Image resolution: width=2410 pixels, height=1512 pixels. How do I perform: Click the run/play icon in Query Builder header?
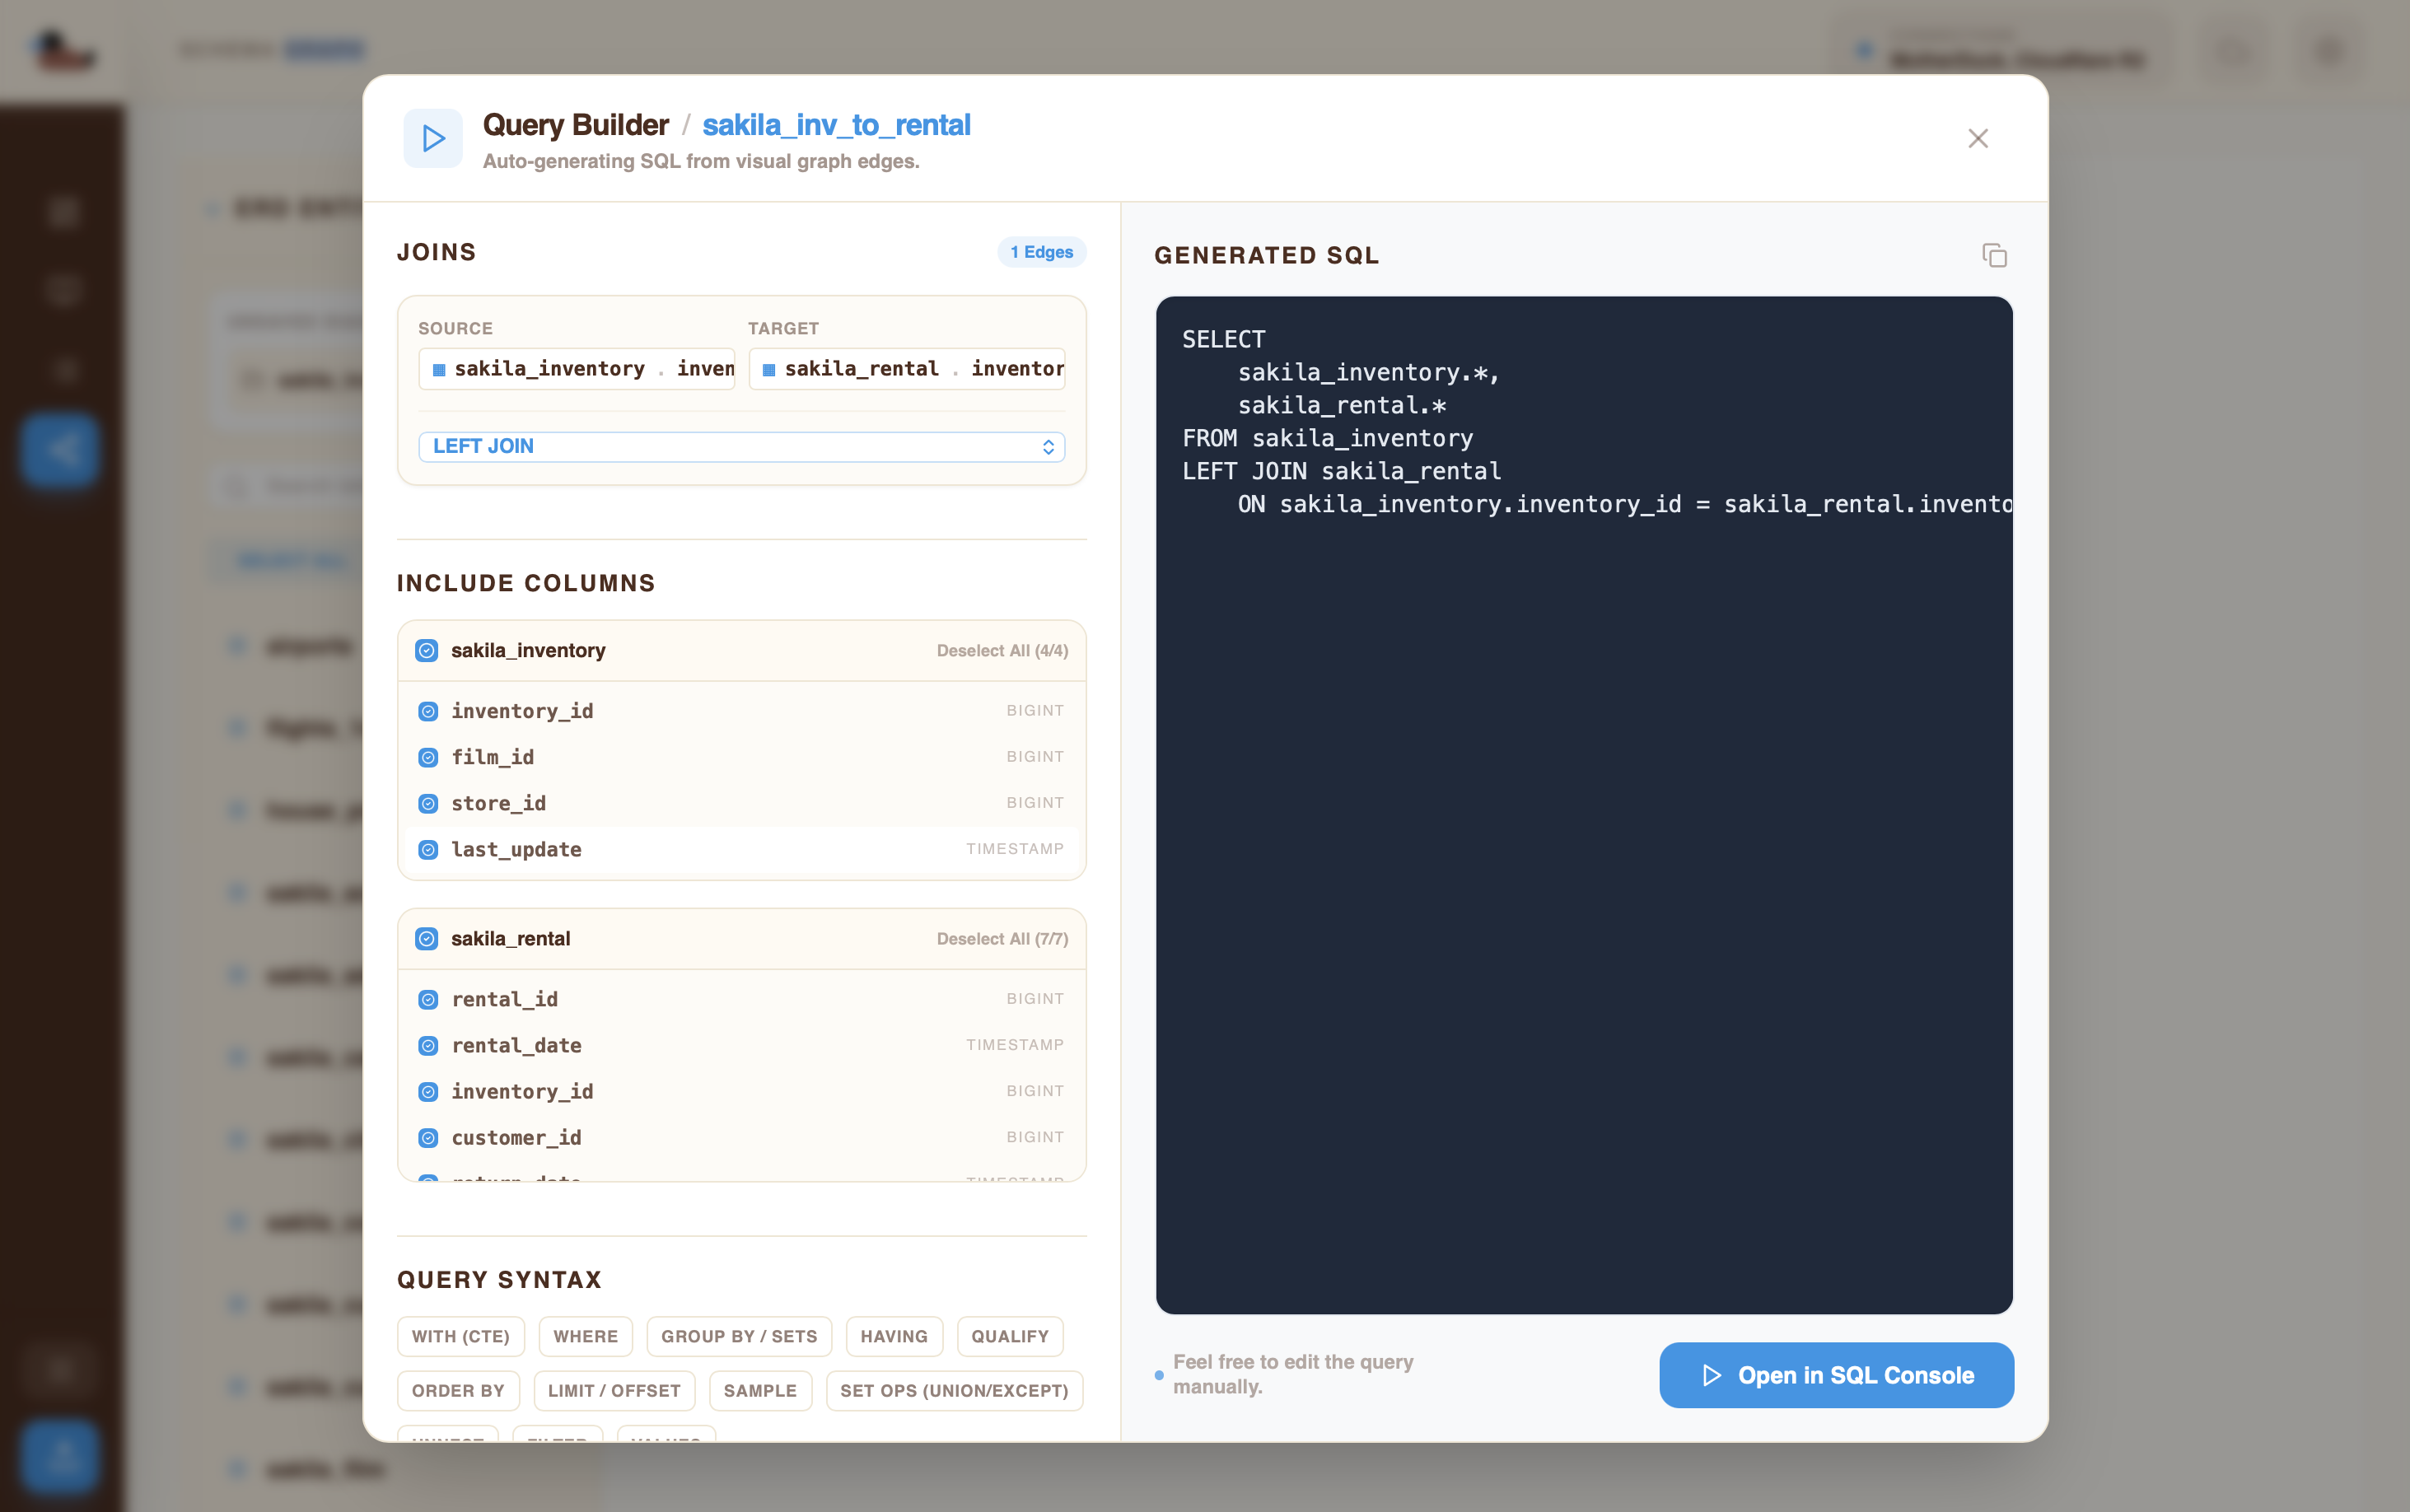pyautogui.click(x=432, y=138)
